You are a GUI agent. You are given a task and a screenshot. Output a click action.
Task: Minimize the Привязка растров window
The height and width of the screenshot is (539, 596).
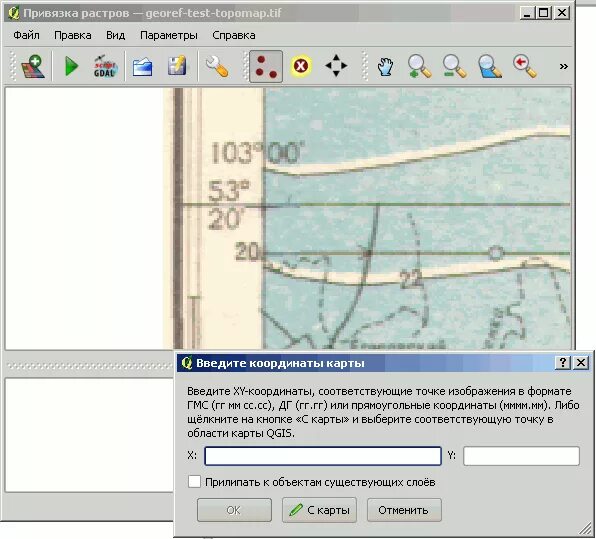[527, 13]
